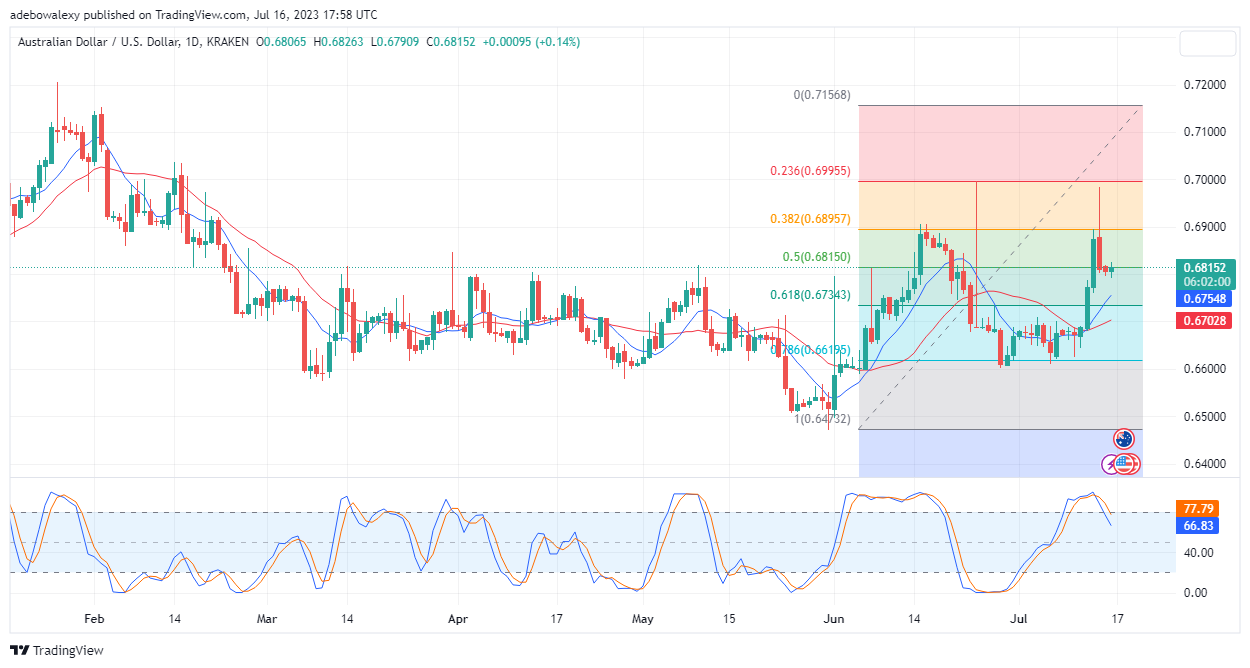Click the Fibonacci level label 0.236(0.69955)
This screenshot has height=668, width=1250.
coord(811,171)
